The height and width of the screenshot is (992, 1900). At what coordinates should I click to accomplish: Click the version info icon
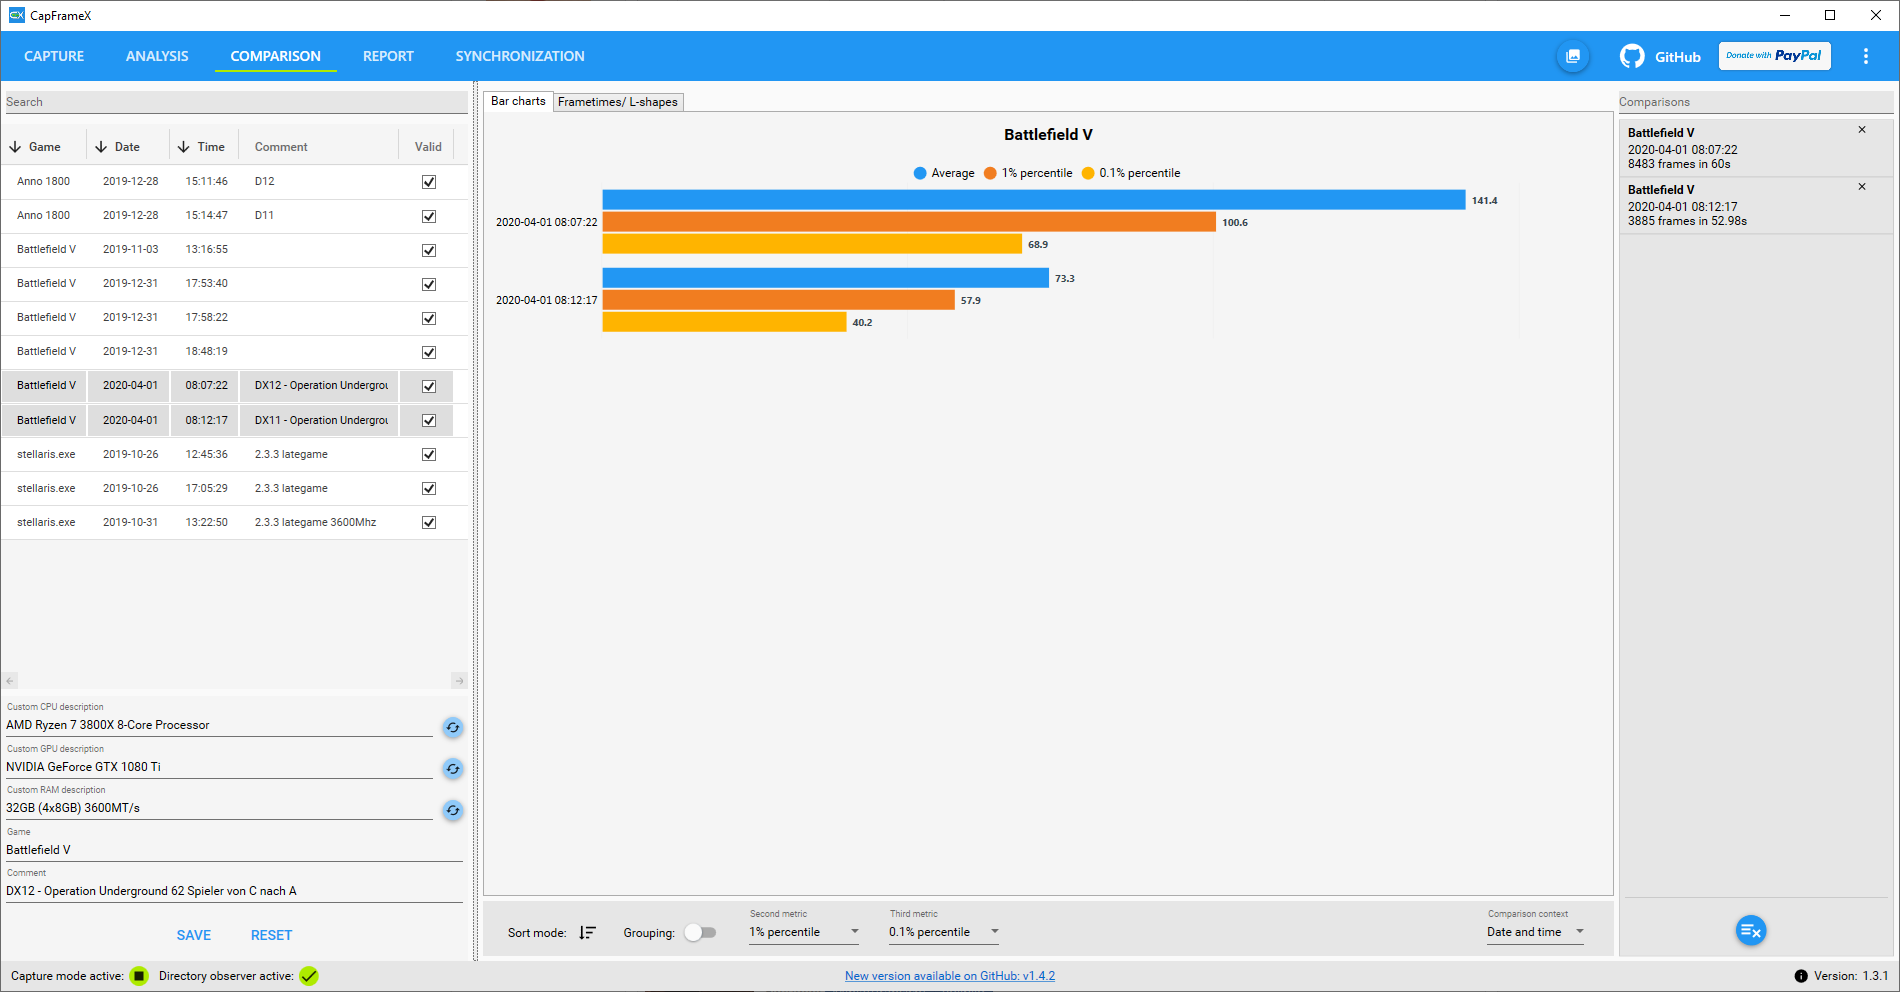(x=1801, y=976)
